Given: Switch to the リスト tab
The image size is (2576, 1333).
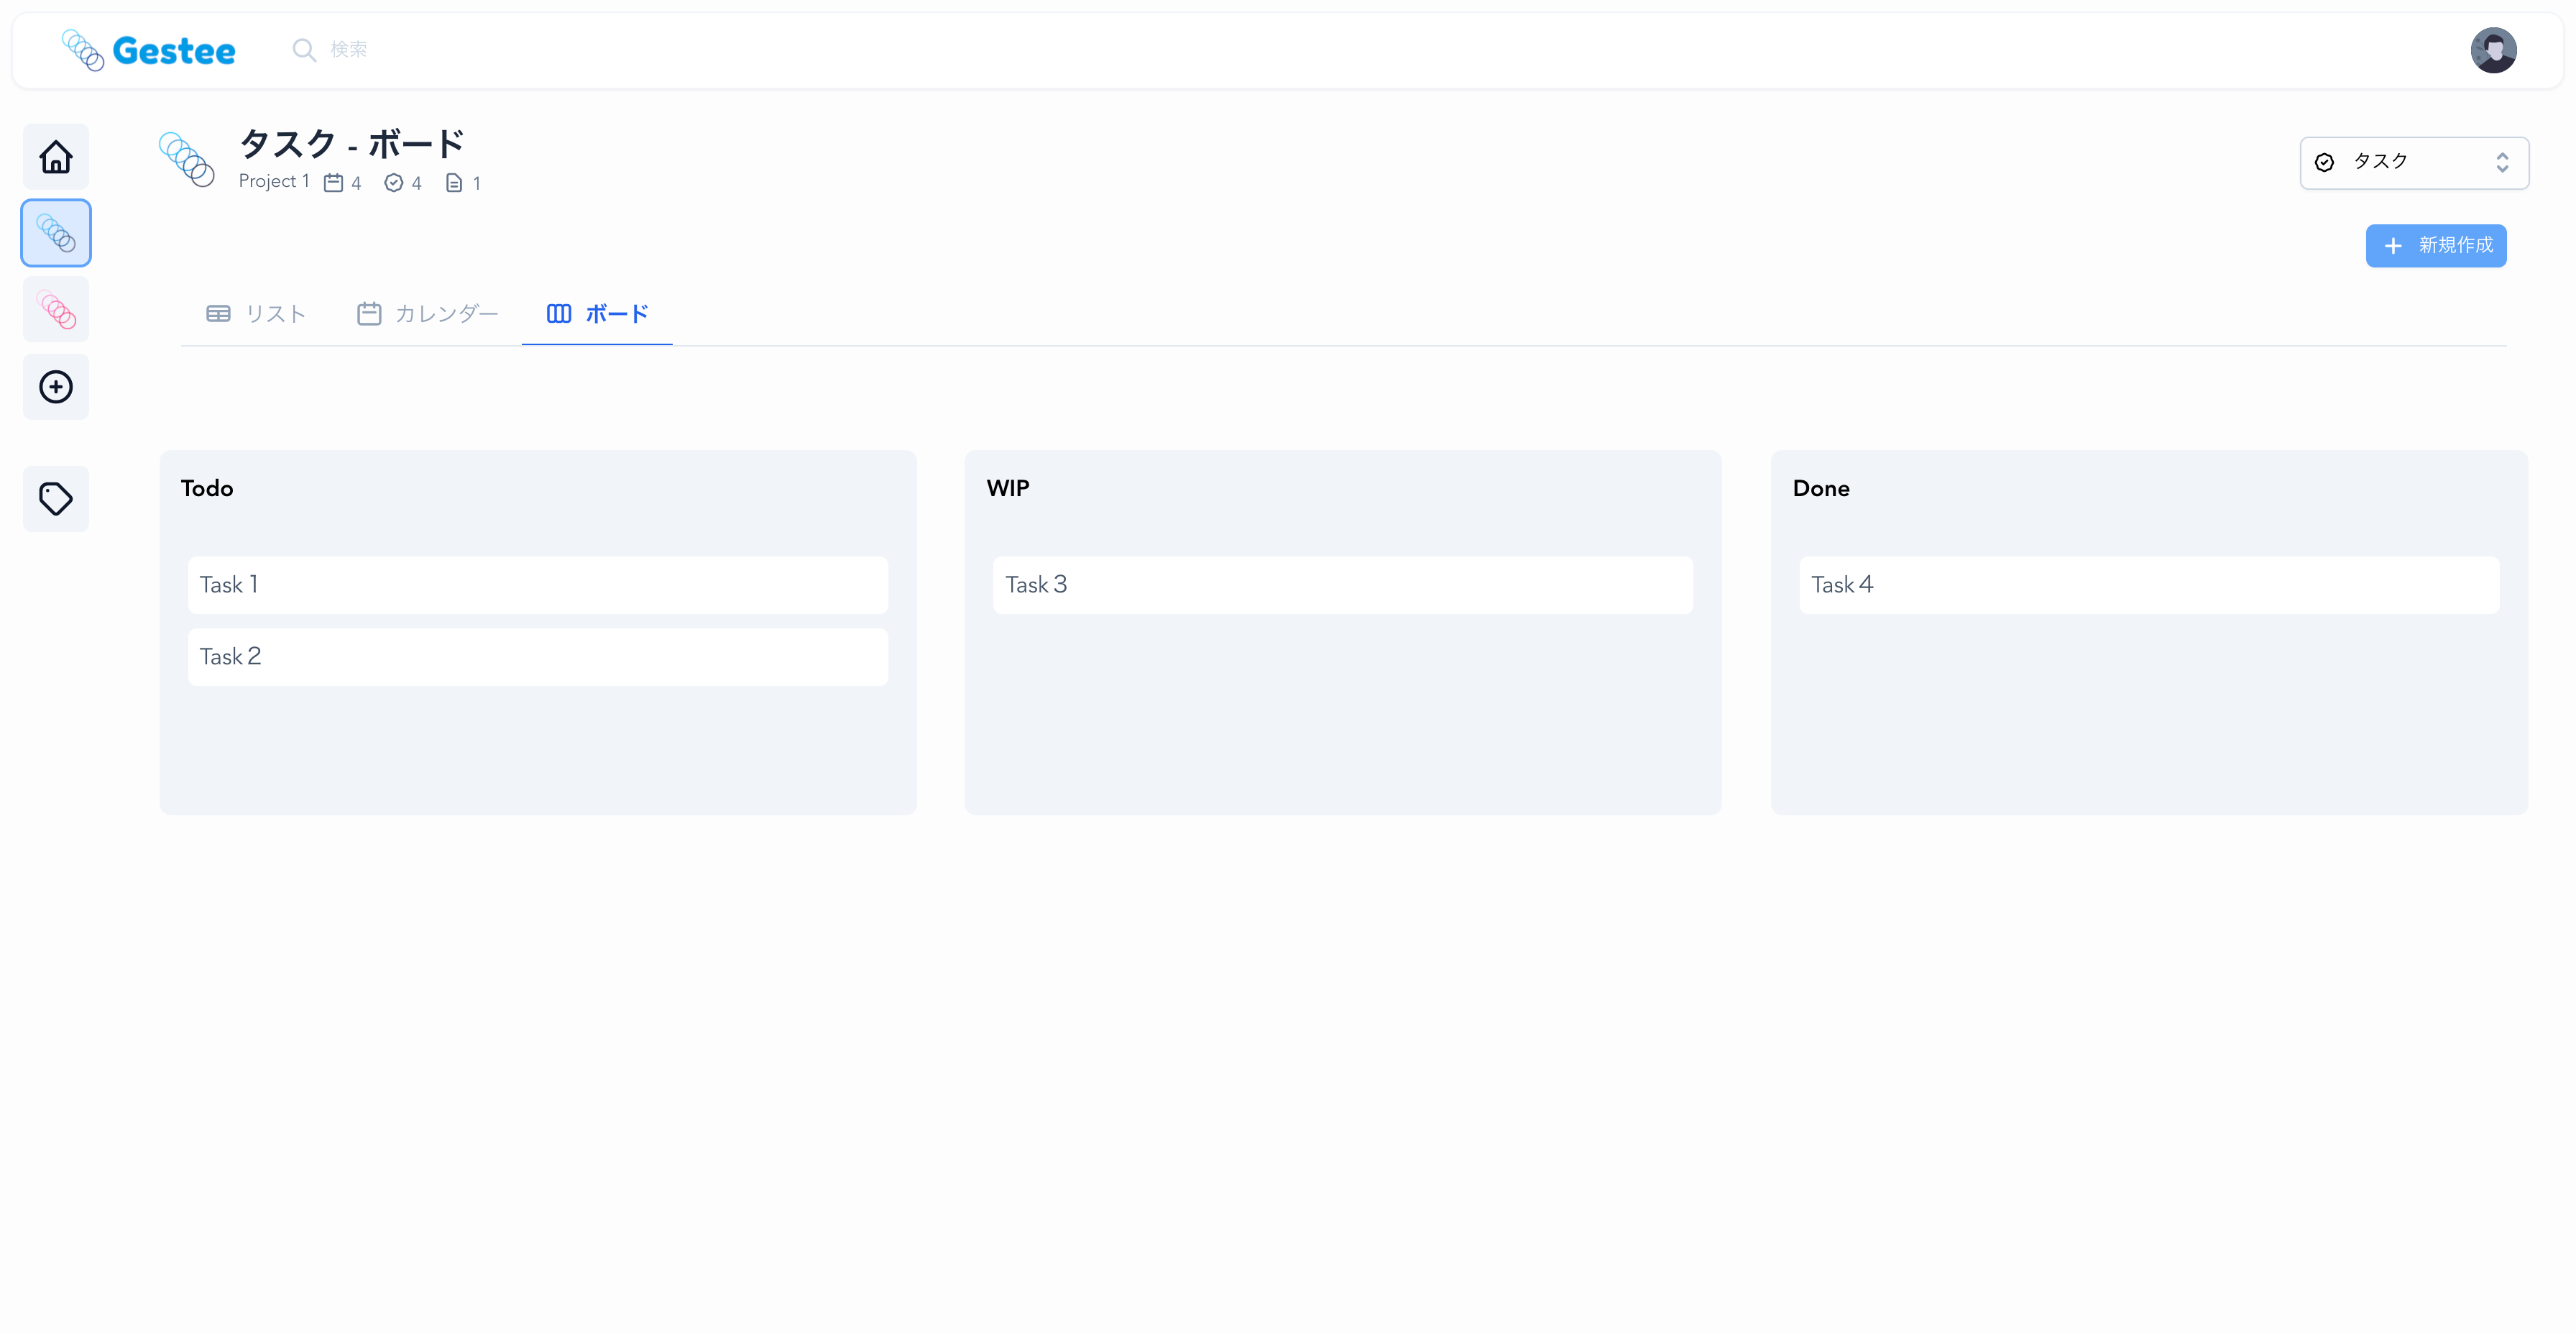Looking at the screenshot, I should (256, 314).
